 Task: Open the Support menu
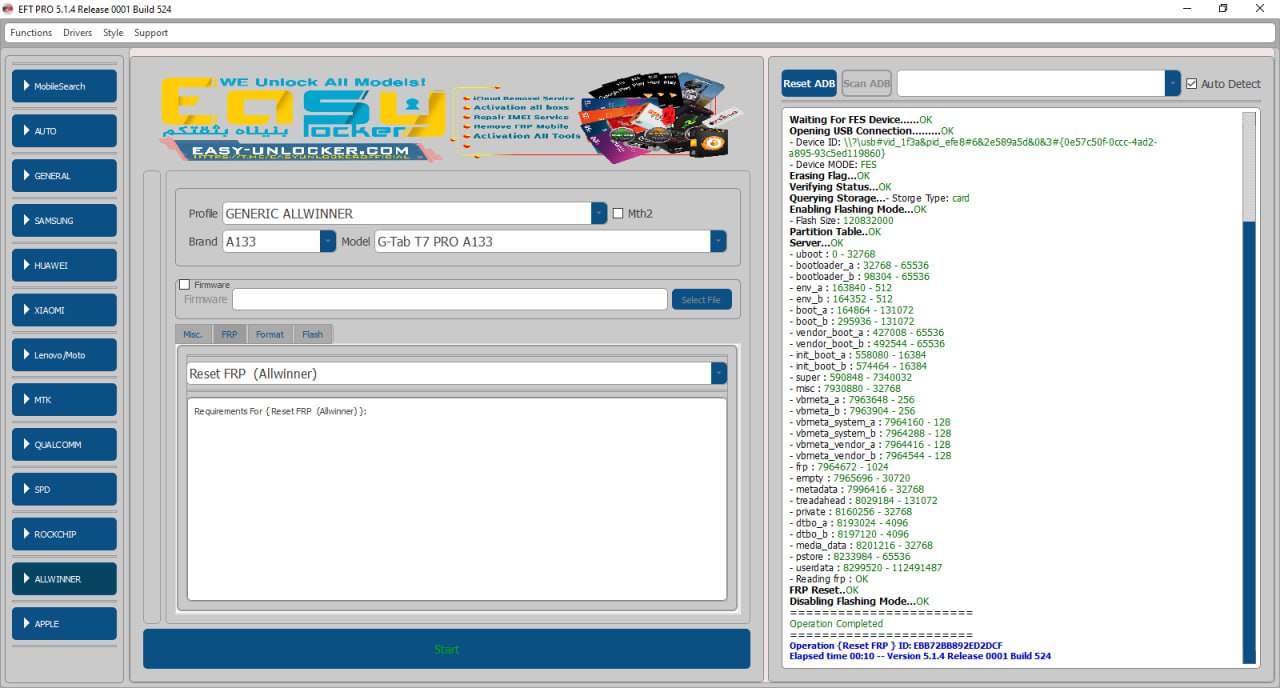151,33
